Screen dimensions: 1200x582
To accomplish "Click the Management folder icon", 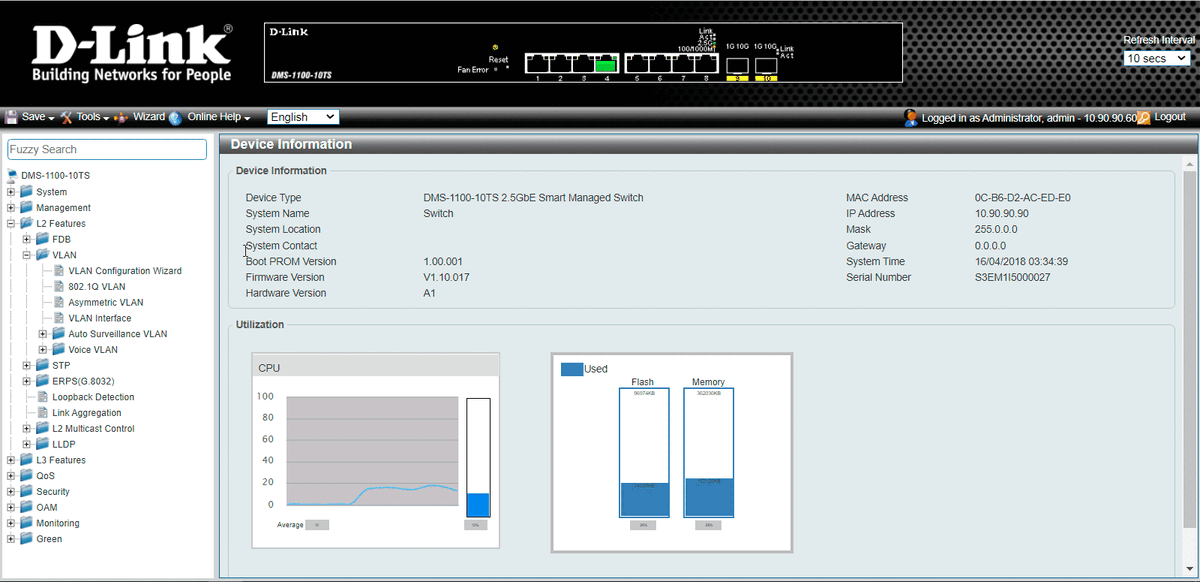I will [x=26, y=208].
